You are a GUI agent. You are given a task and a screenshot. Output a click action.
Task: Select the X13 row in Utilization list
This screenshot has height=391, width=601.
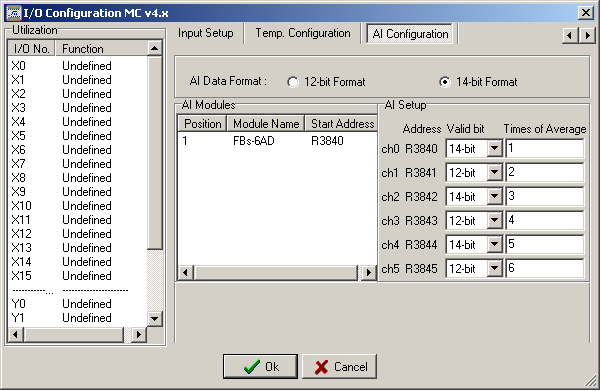click(x=77, y=248)
